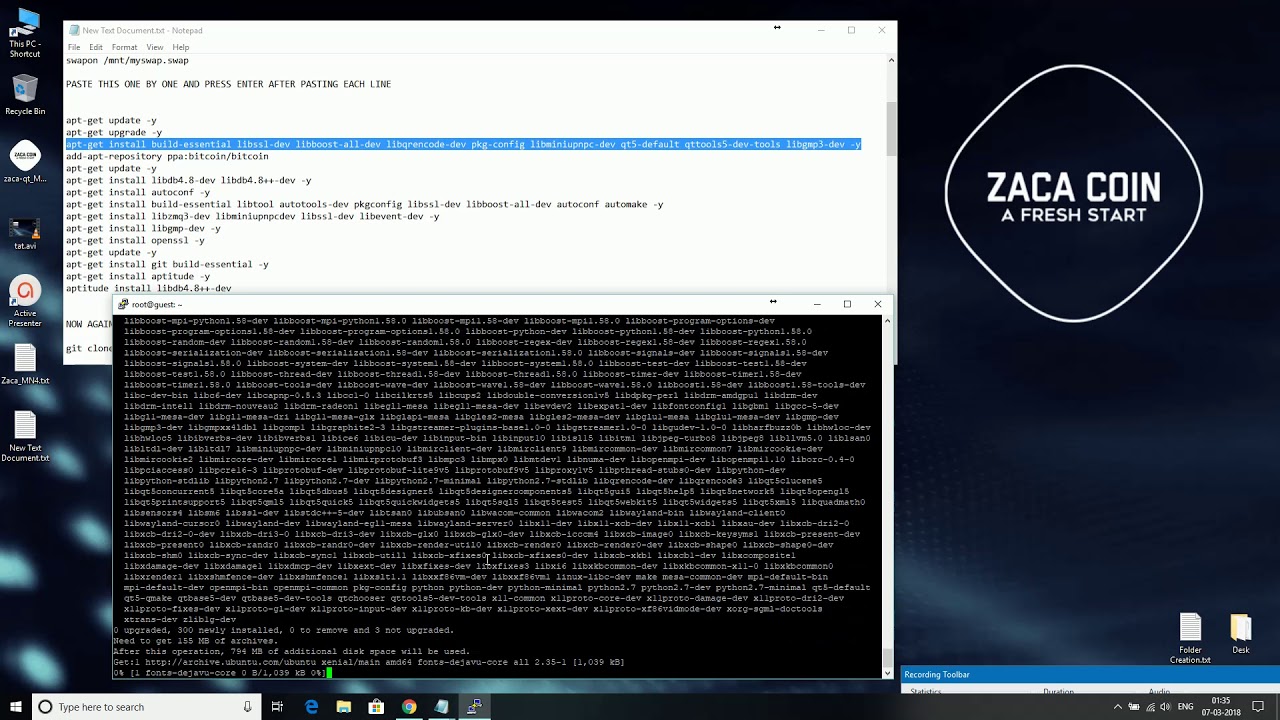Screen dimensions: 1280x720
Task: Open This PC shortcut on desktop
Action: pos(25,33)
